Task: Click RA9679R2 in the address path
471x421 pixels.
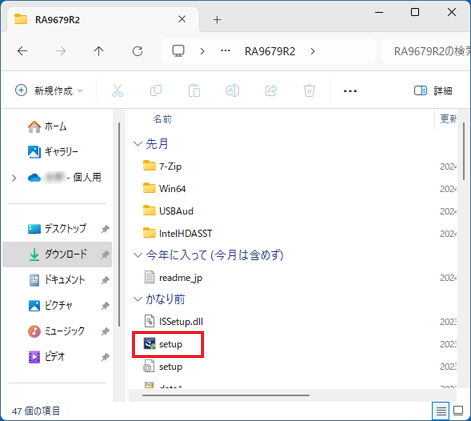Action: click(x=270, y=51)
